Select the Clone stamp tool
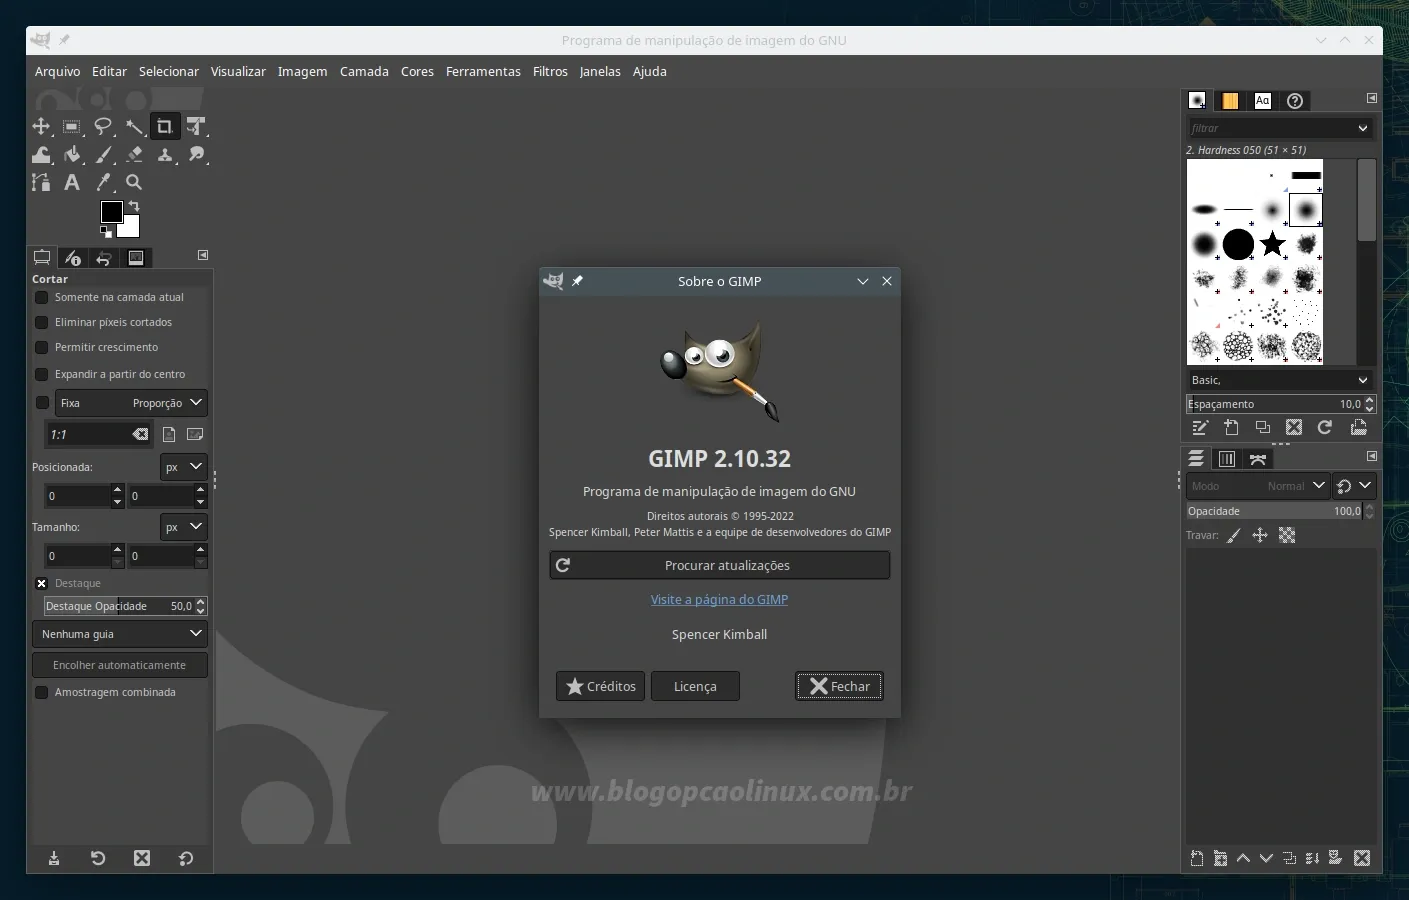This screenshot has height=900, width=1409. (x=165, y=154)
